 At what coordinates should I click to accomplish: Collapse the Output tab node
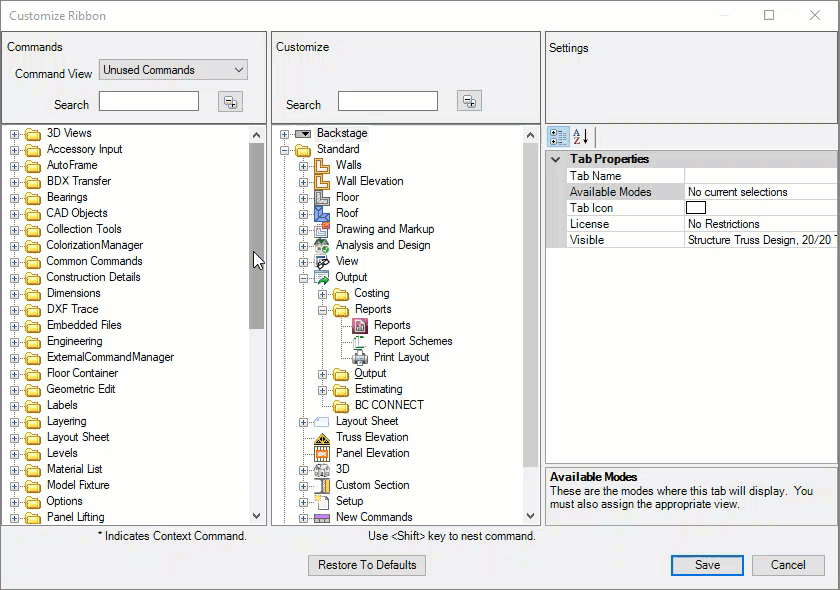[x=303, y=278]
